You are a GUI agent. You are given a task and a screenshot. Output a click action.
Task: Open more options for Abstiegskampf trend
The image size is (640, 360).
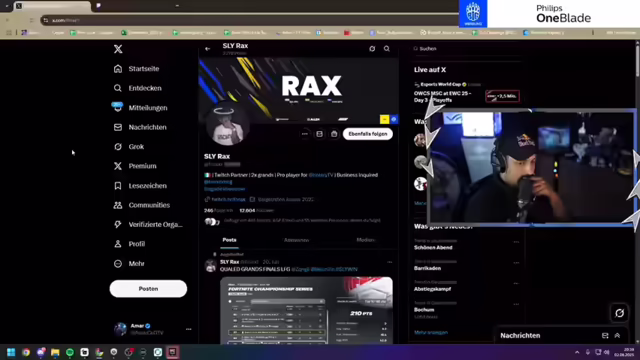click(516, 283)
